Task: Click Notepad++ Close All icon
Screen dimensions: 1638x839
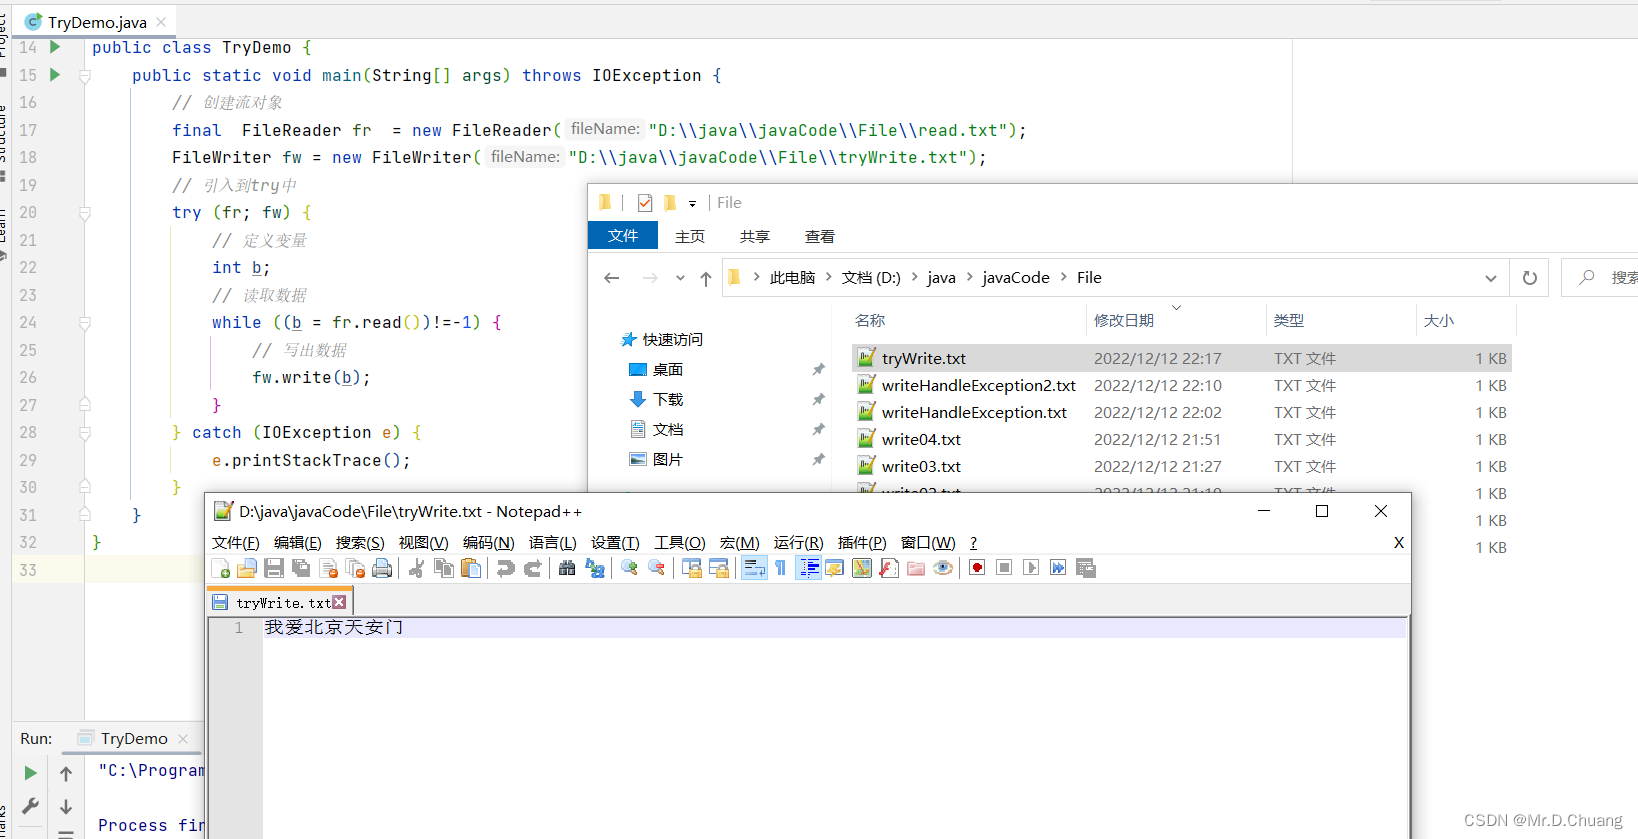Action: (355, 568)
